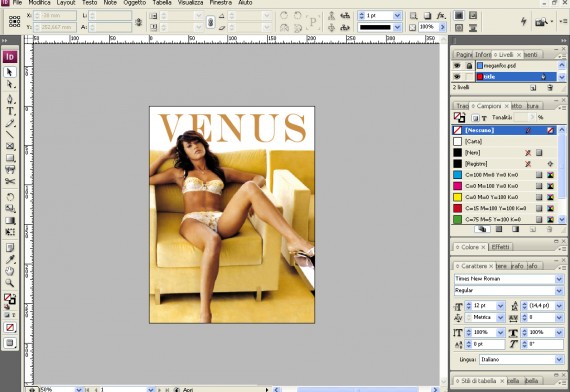Select the Selection tool (black arrow)
This screenshot has width=570, height=392.
10,72
